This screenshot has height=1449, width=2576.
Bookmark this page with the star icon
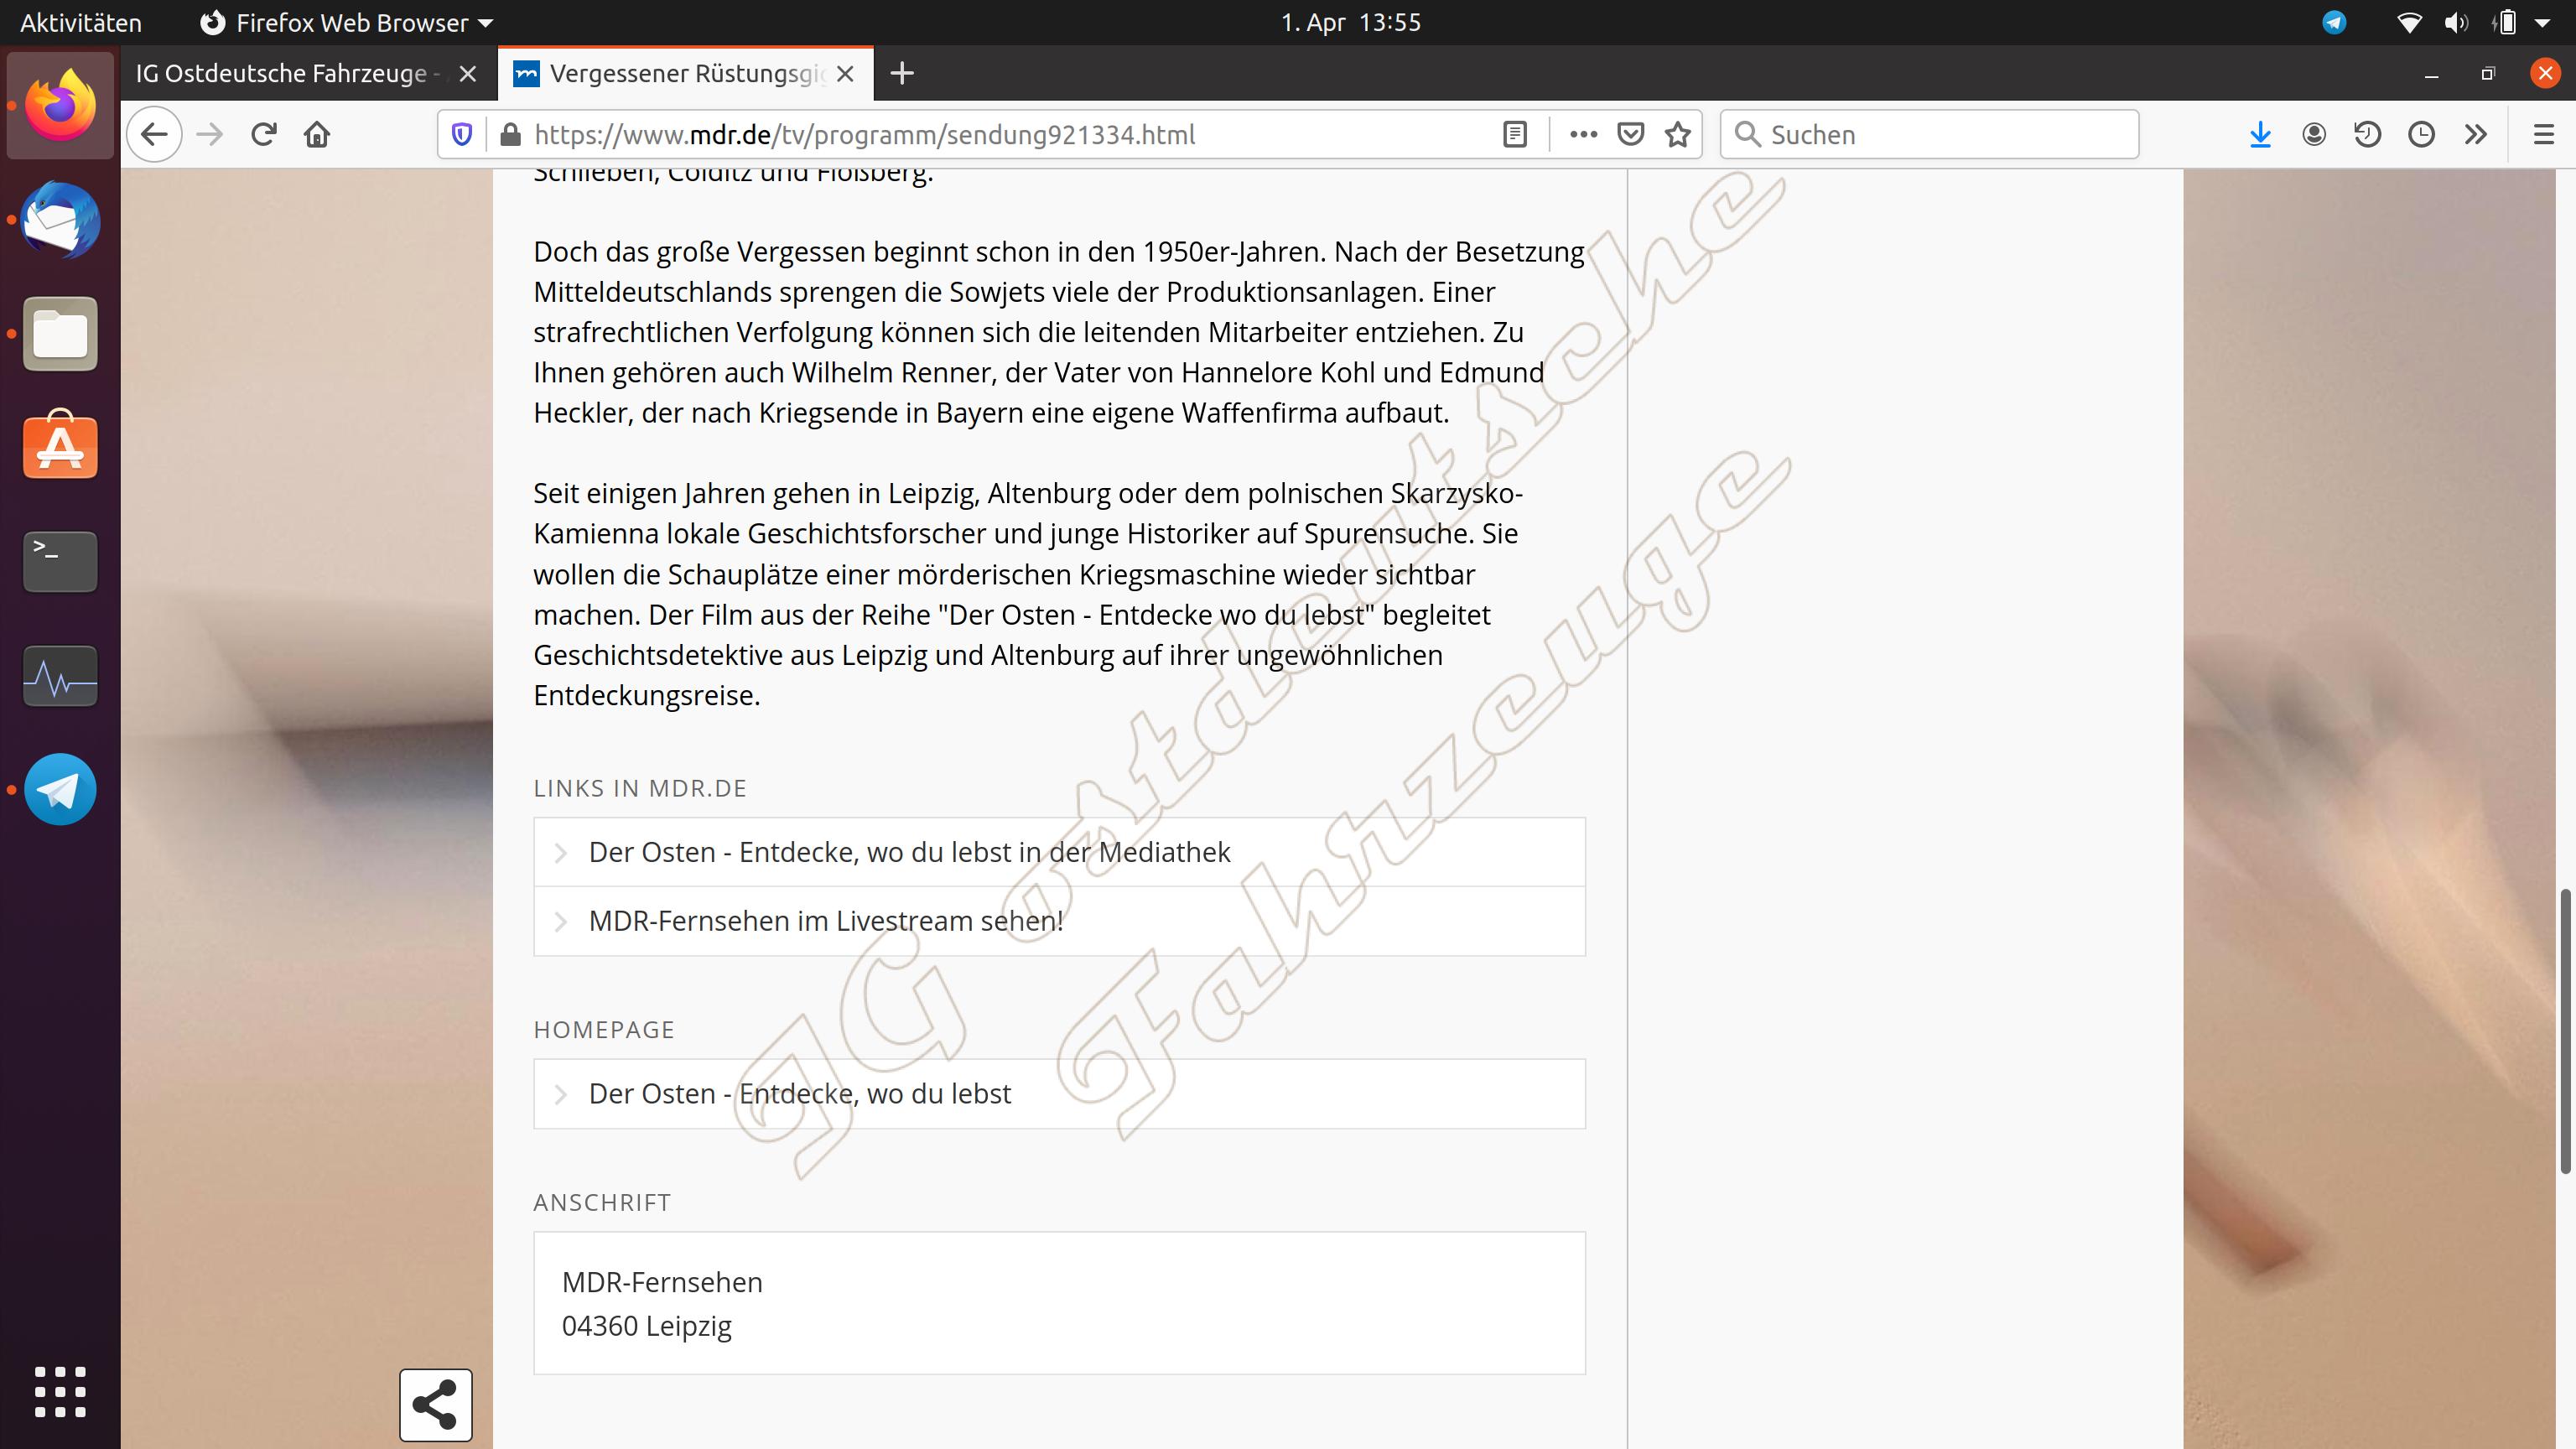[x=1678, y=134]
